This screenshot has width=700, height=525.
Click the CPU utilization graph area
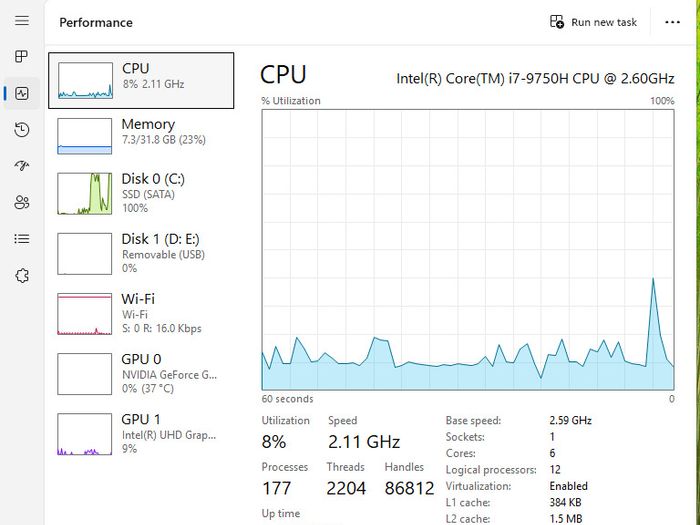(468, 250)
